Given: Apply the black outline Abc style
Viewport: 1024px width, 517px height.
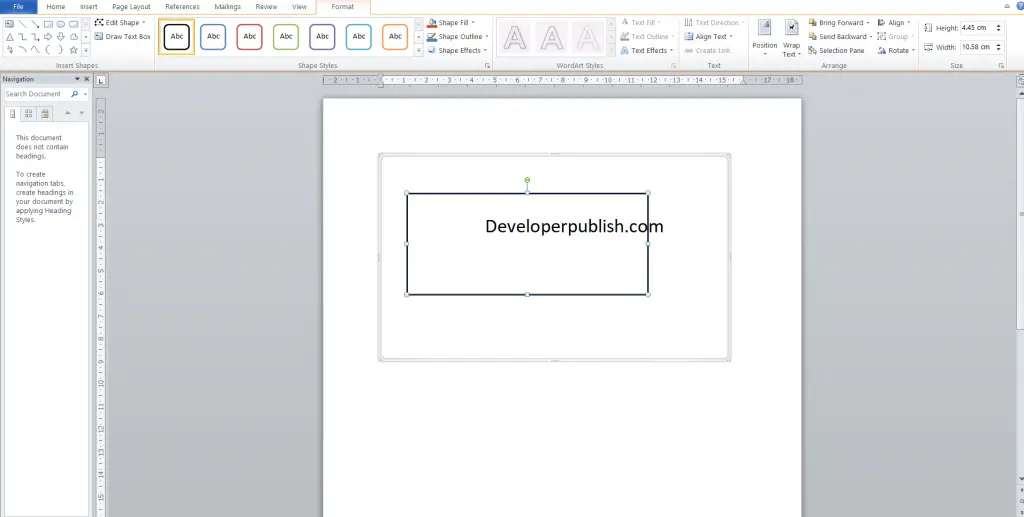Looking at the screenshot, I should [176, 37].
